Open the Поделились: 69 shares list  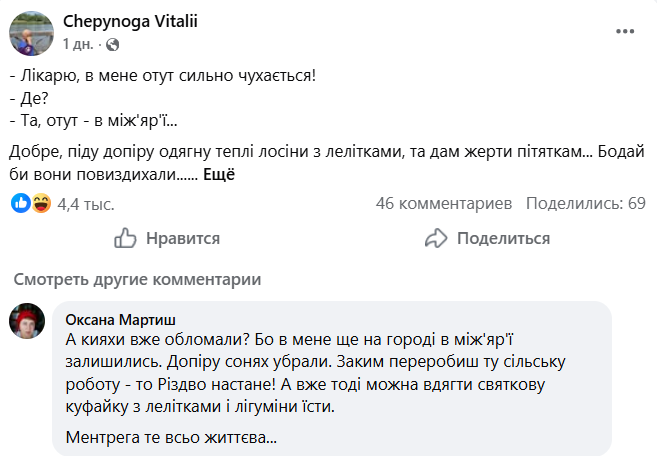click(x=585, y=204)
